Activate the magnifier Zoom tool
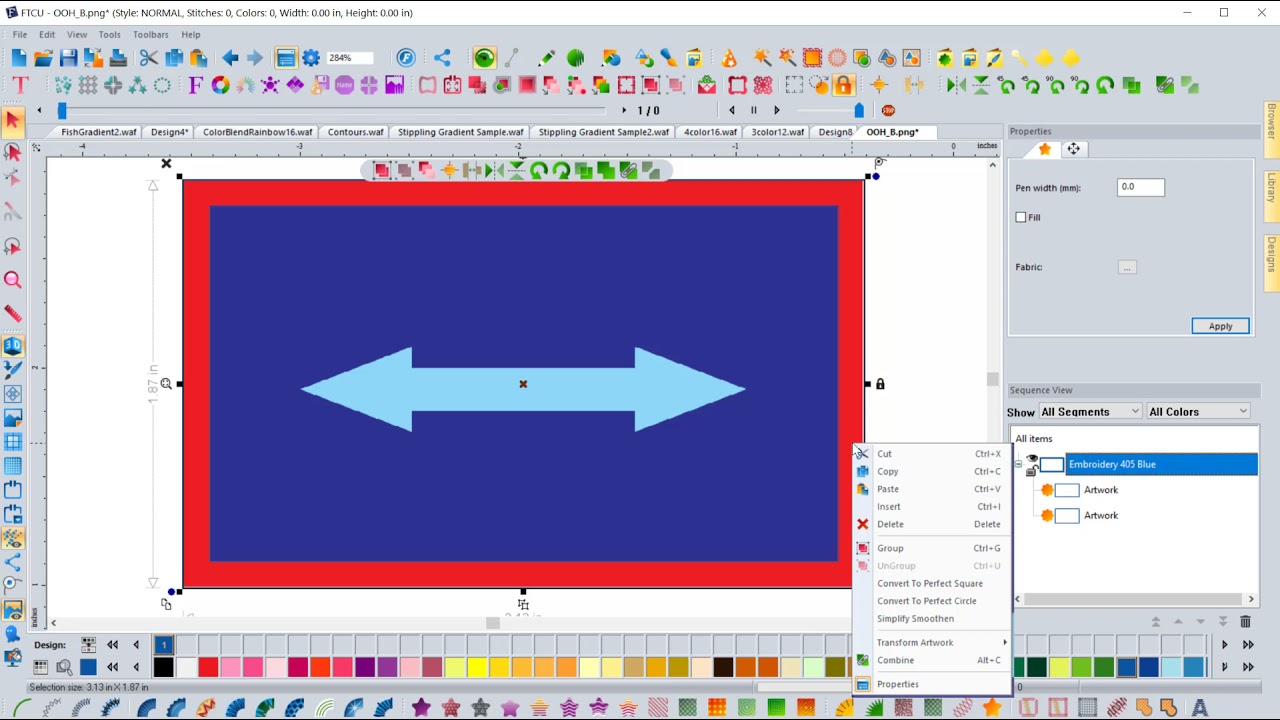The width and height of the screenshot is (1280, 720). point(13,281)
